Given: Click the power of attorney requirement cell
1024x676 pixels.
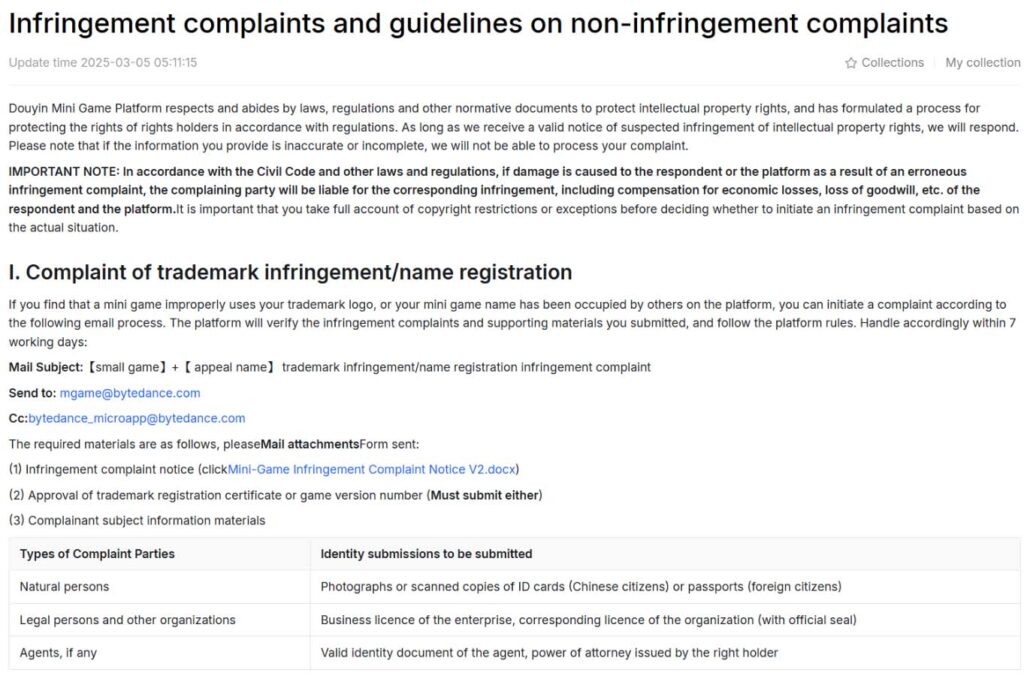Looking at the screenshot, I should (665, 652).
